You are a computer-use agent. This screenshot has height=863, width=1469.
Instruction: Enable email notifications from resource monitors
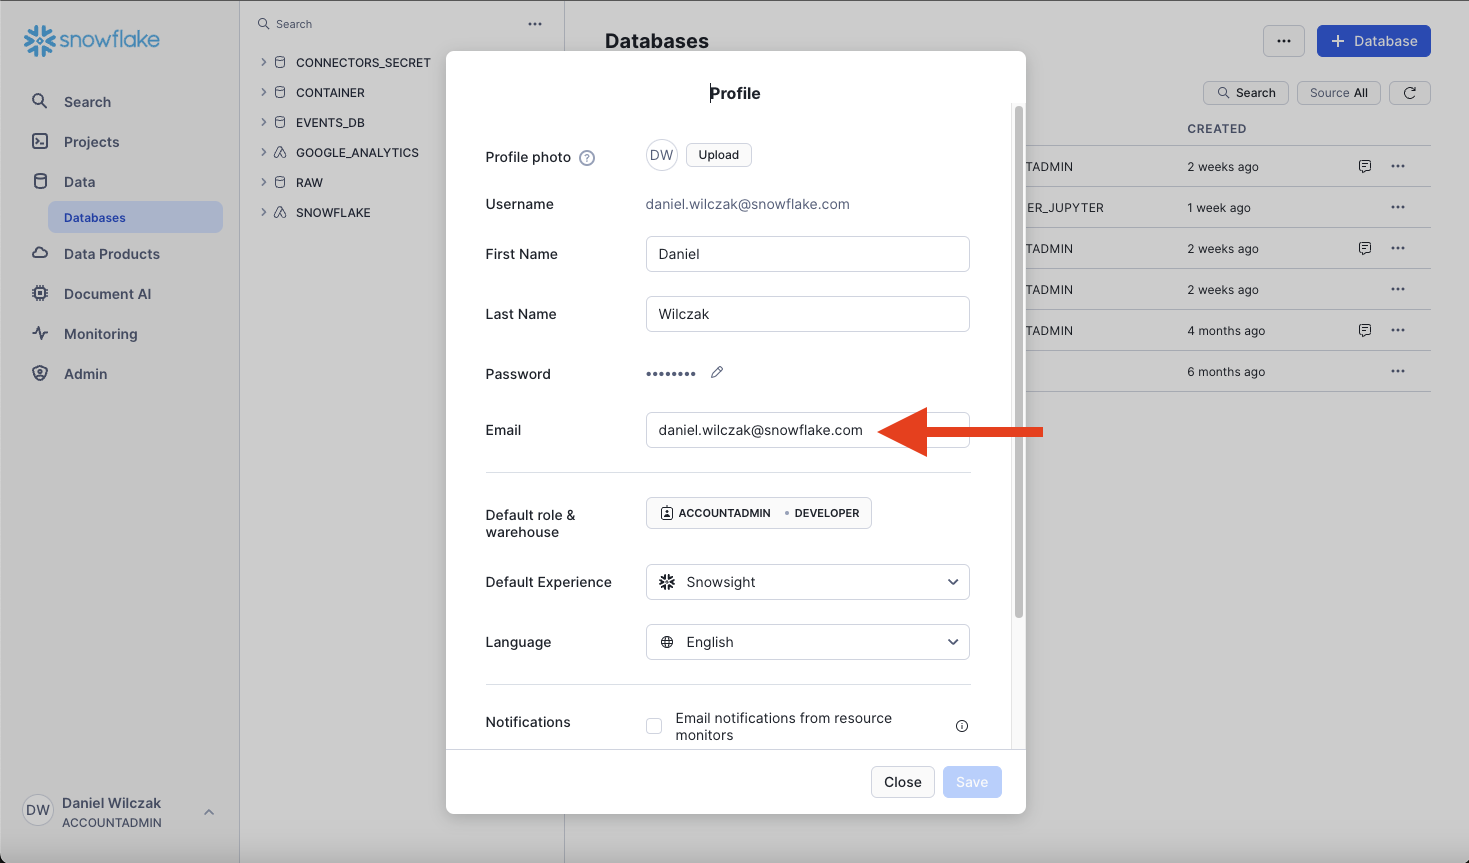pos(654,726)
